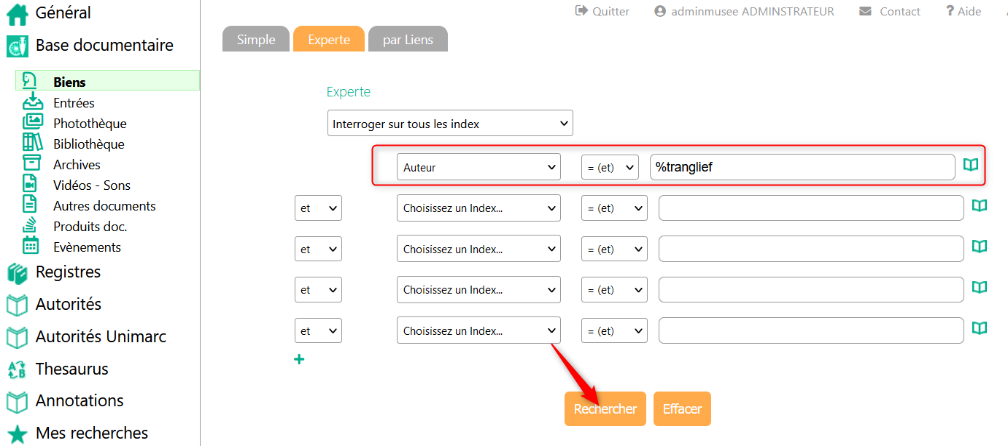The image size is (1008, 446).
Task: Expand 'Interroger sur tous les index' dropdown
Action: pos(450,123)
